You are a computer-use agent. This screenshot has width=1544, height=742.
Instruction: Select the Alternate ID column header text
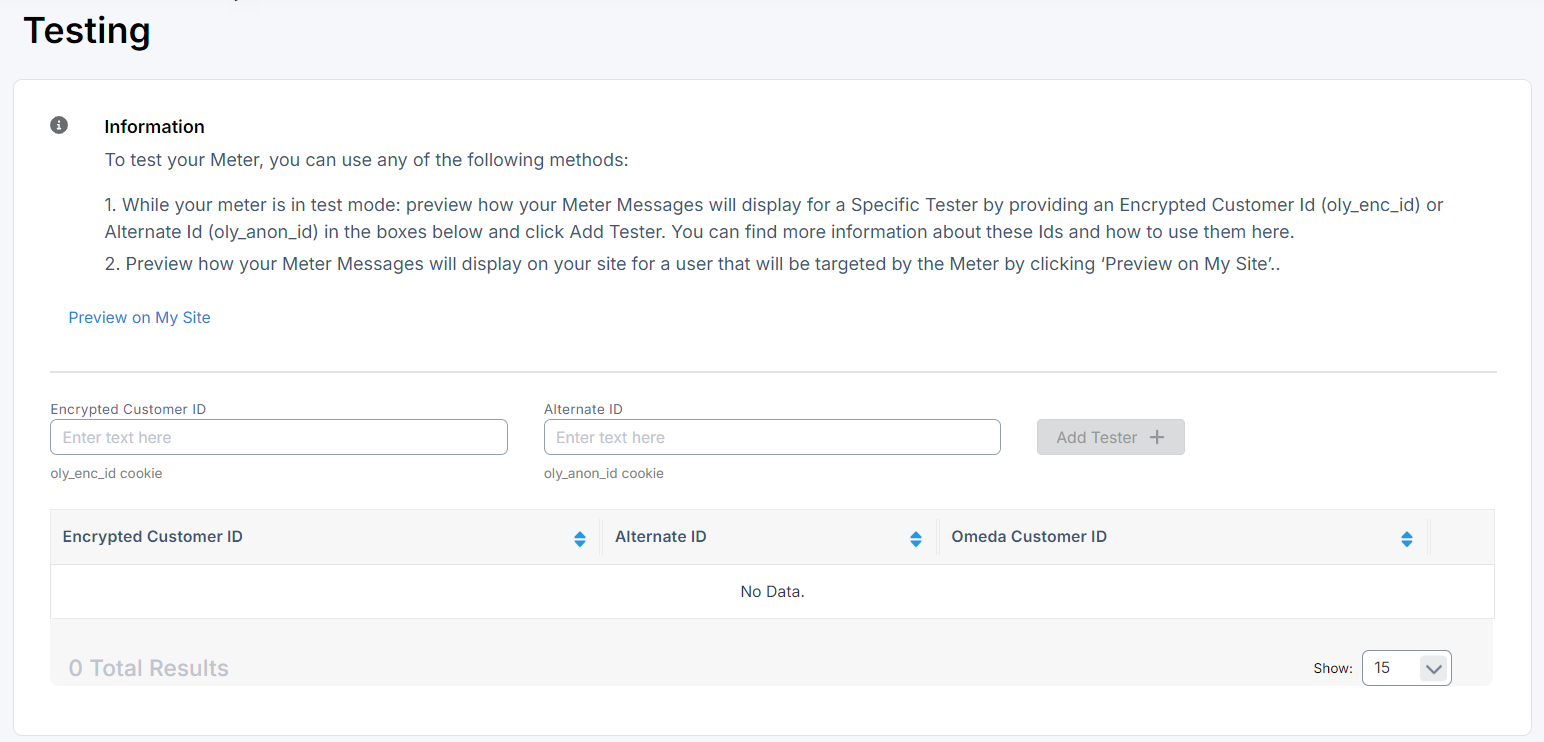661,537
